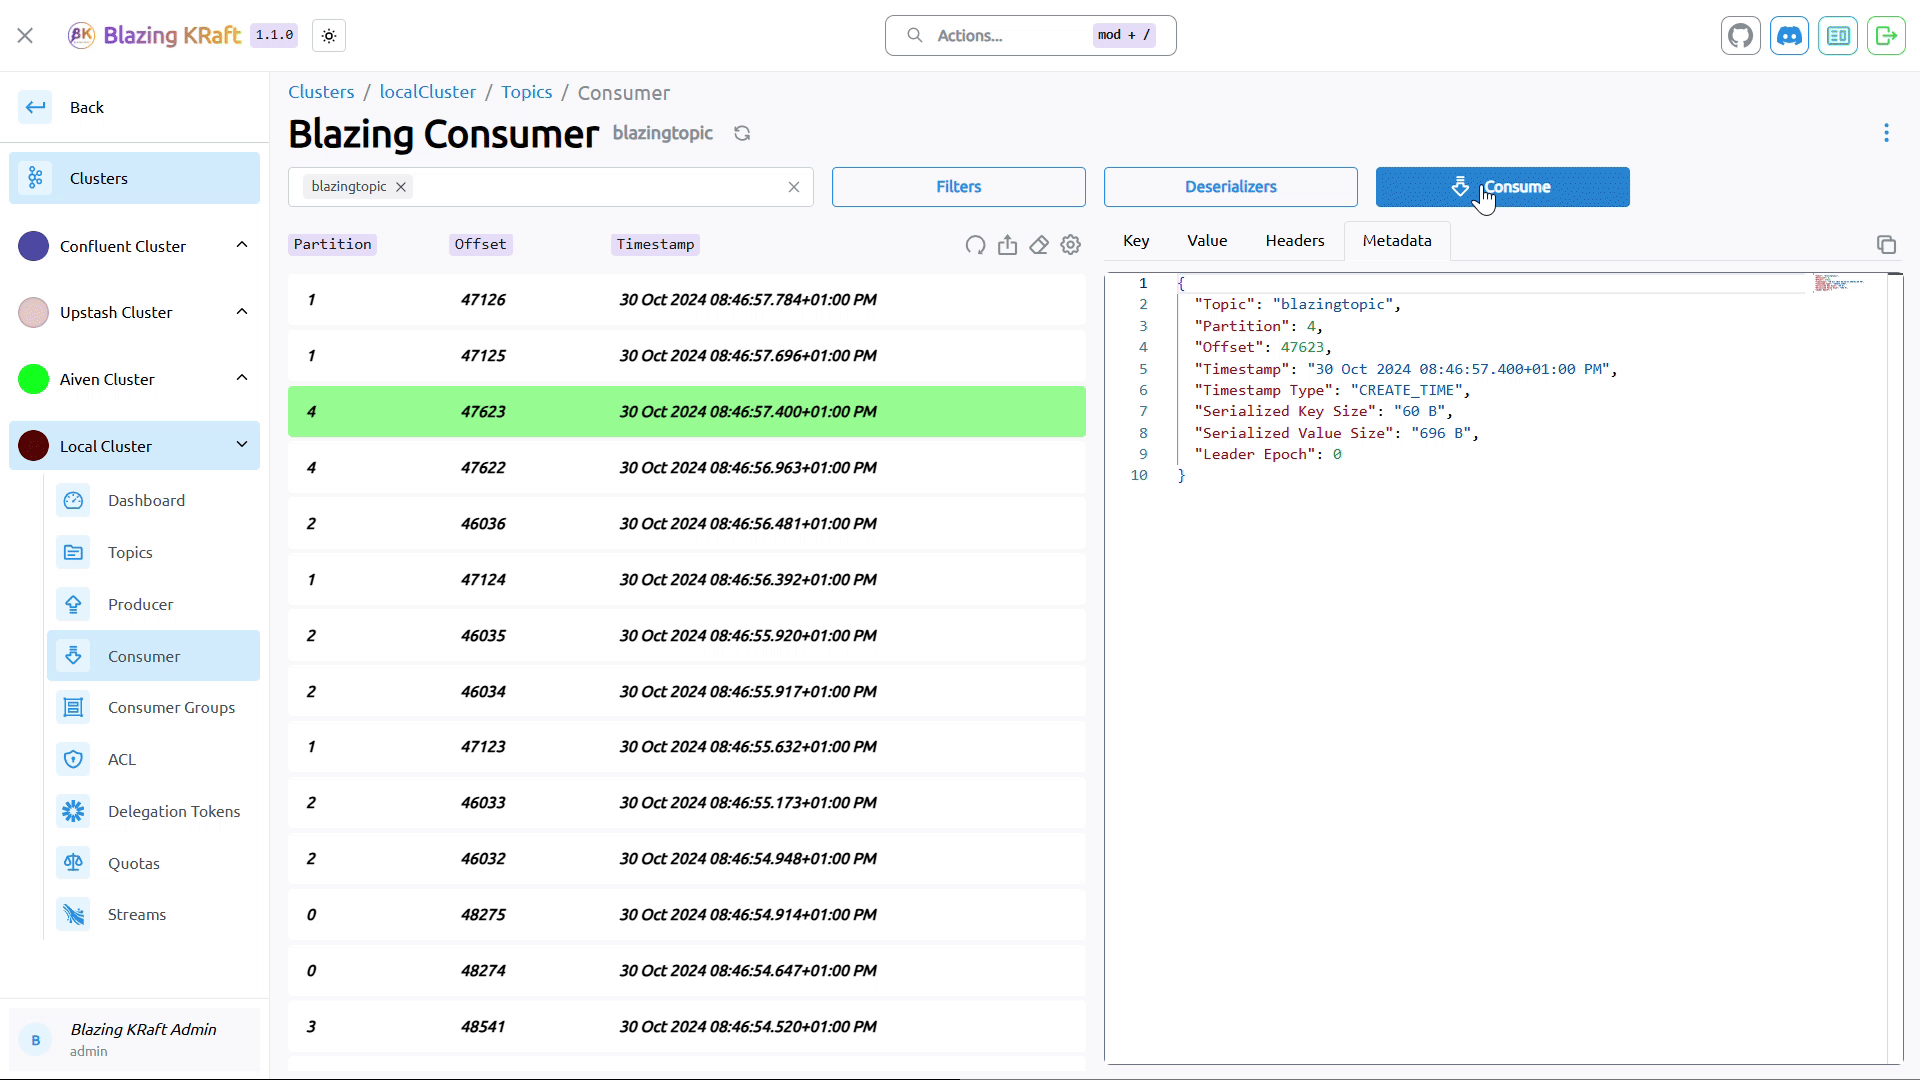Viewport: 1920px width, 1080px height.
Task: Open the Topics sidebar icon
Action: coord(73,552)
